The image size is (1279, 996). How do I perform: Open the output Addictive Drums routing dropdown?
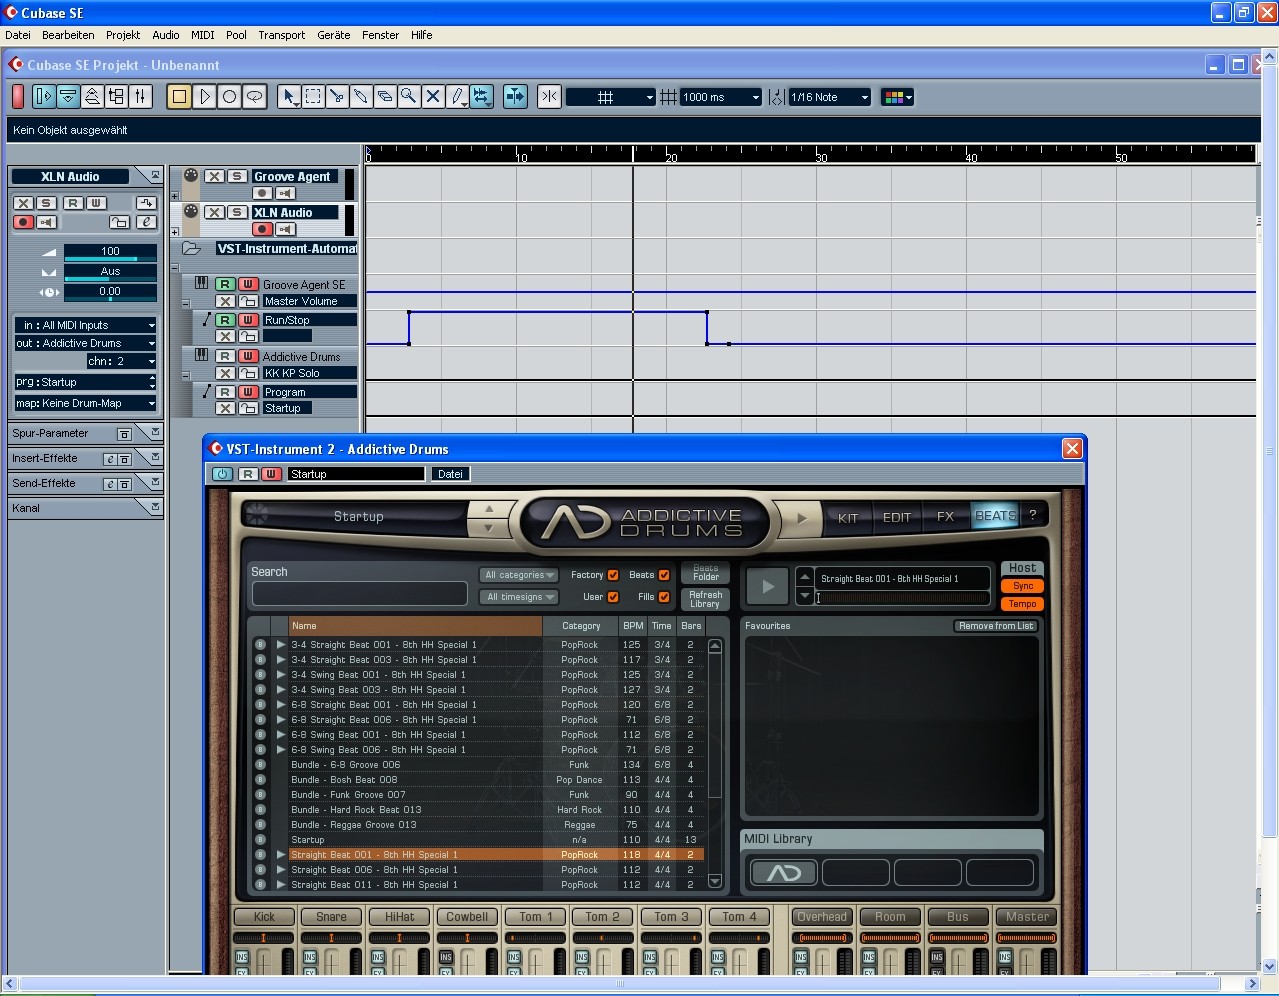pyautogui.click(x=85, y=343)
